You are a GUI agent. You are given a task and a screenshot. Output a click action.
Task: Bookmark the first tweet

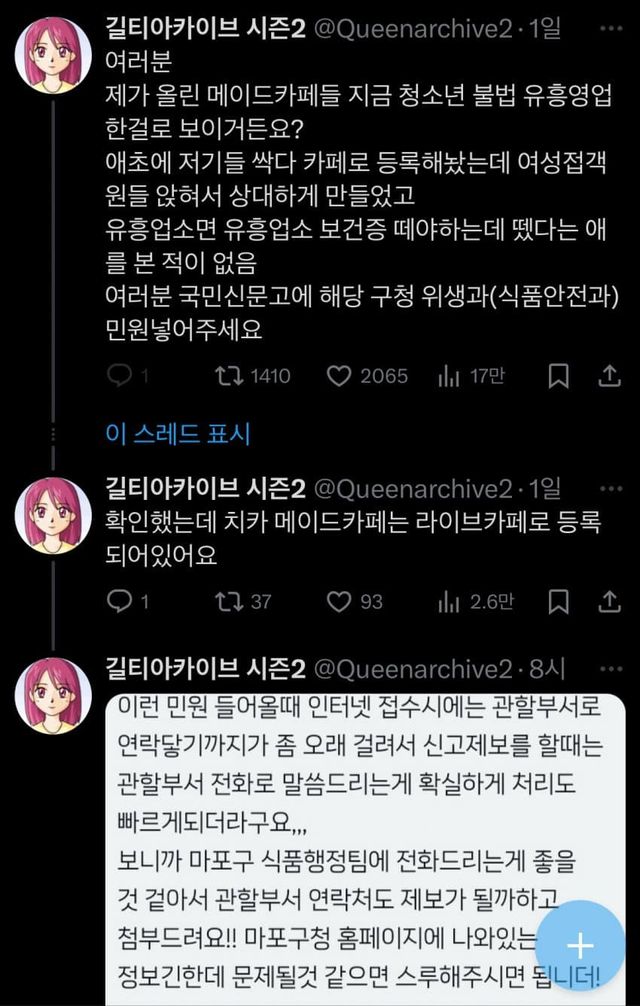point(559,376)
